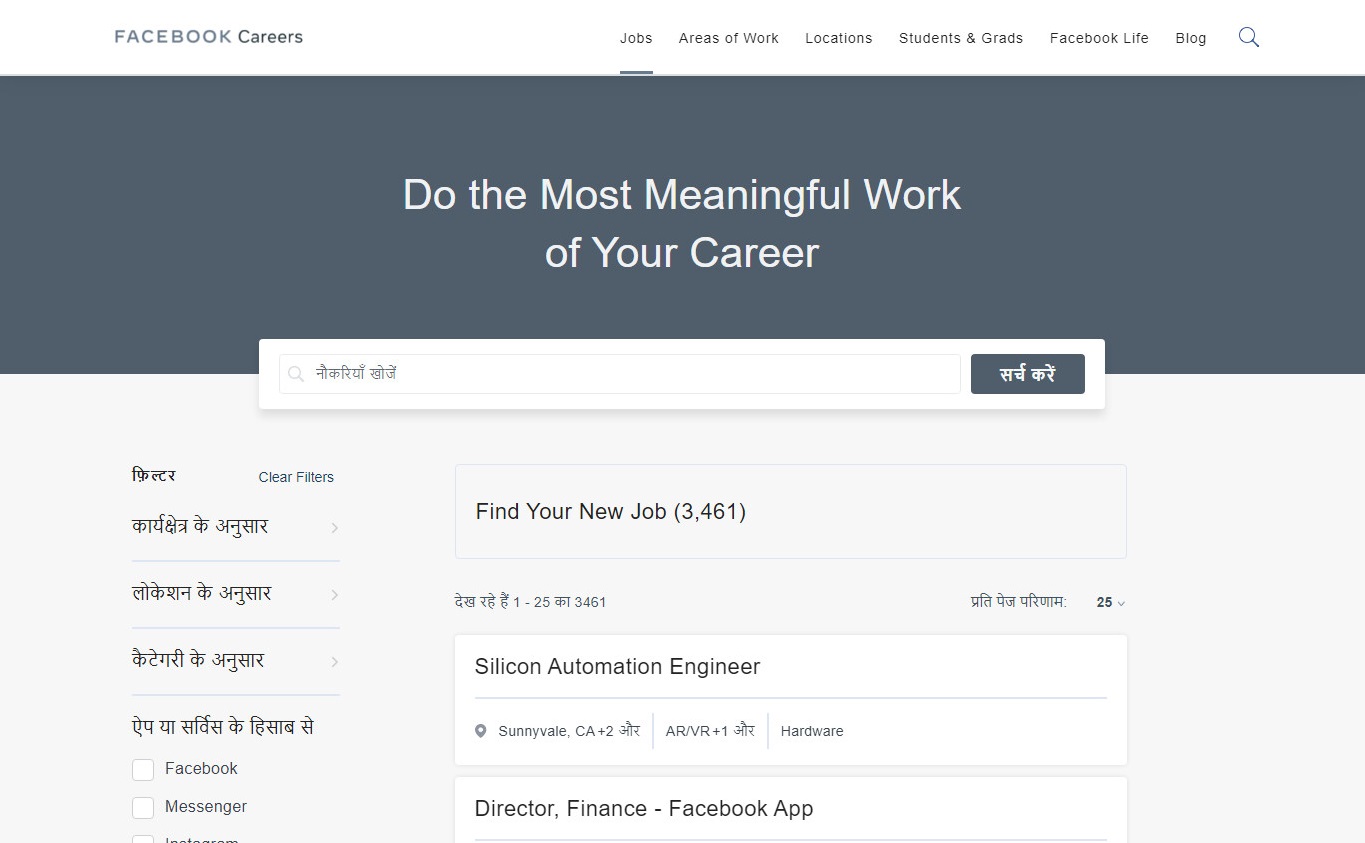Open Director, Finance - Facebook App listing

643,809
